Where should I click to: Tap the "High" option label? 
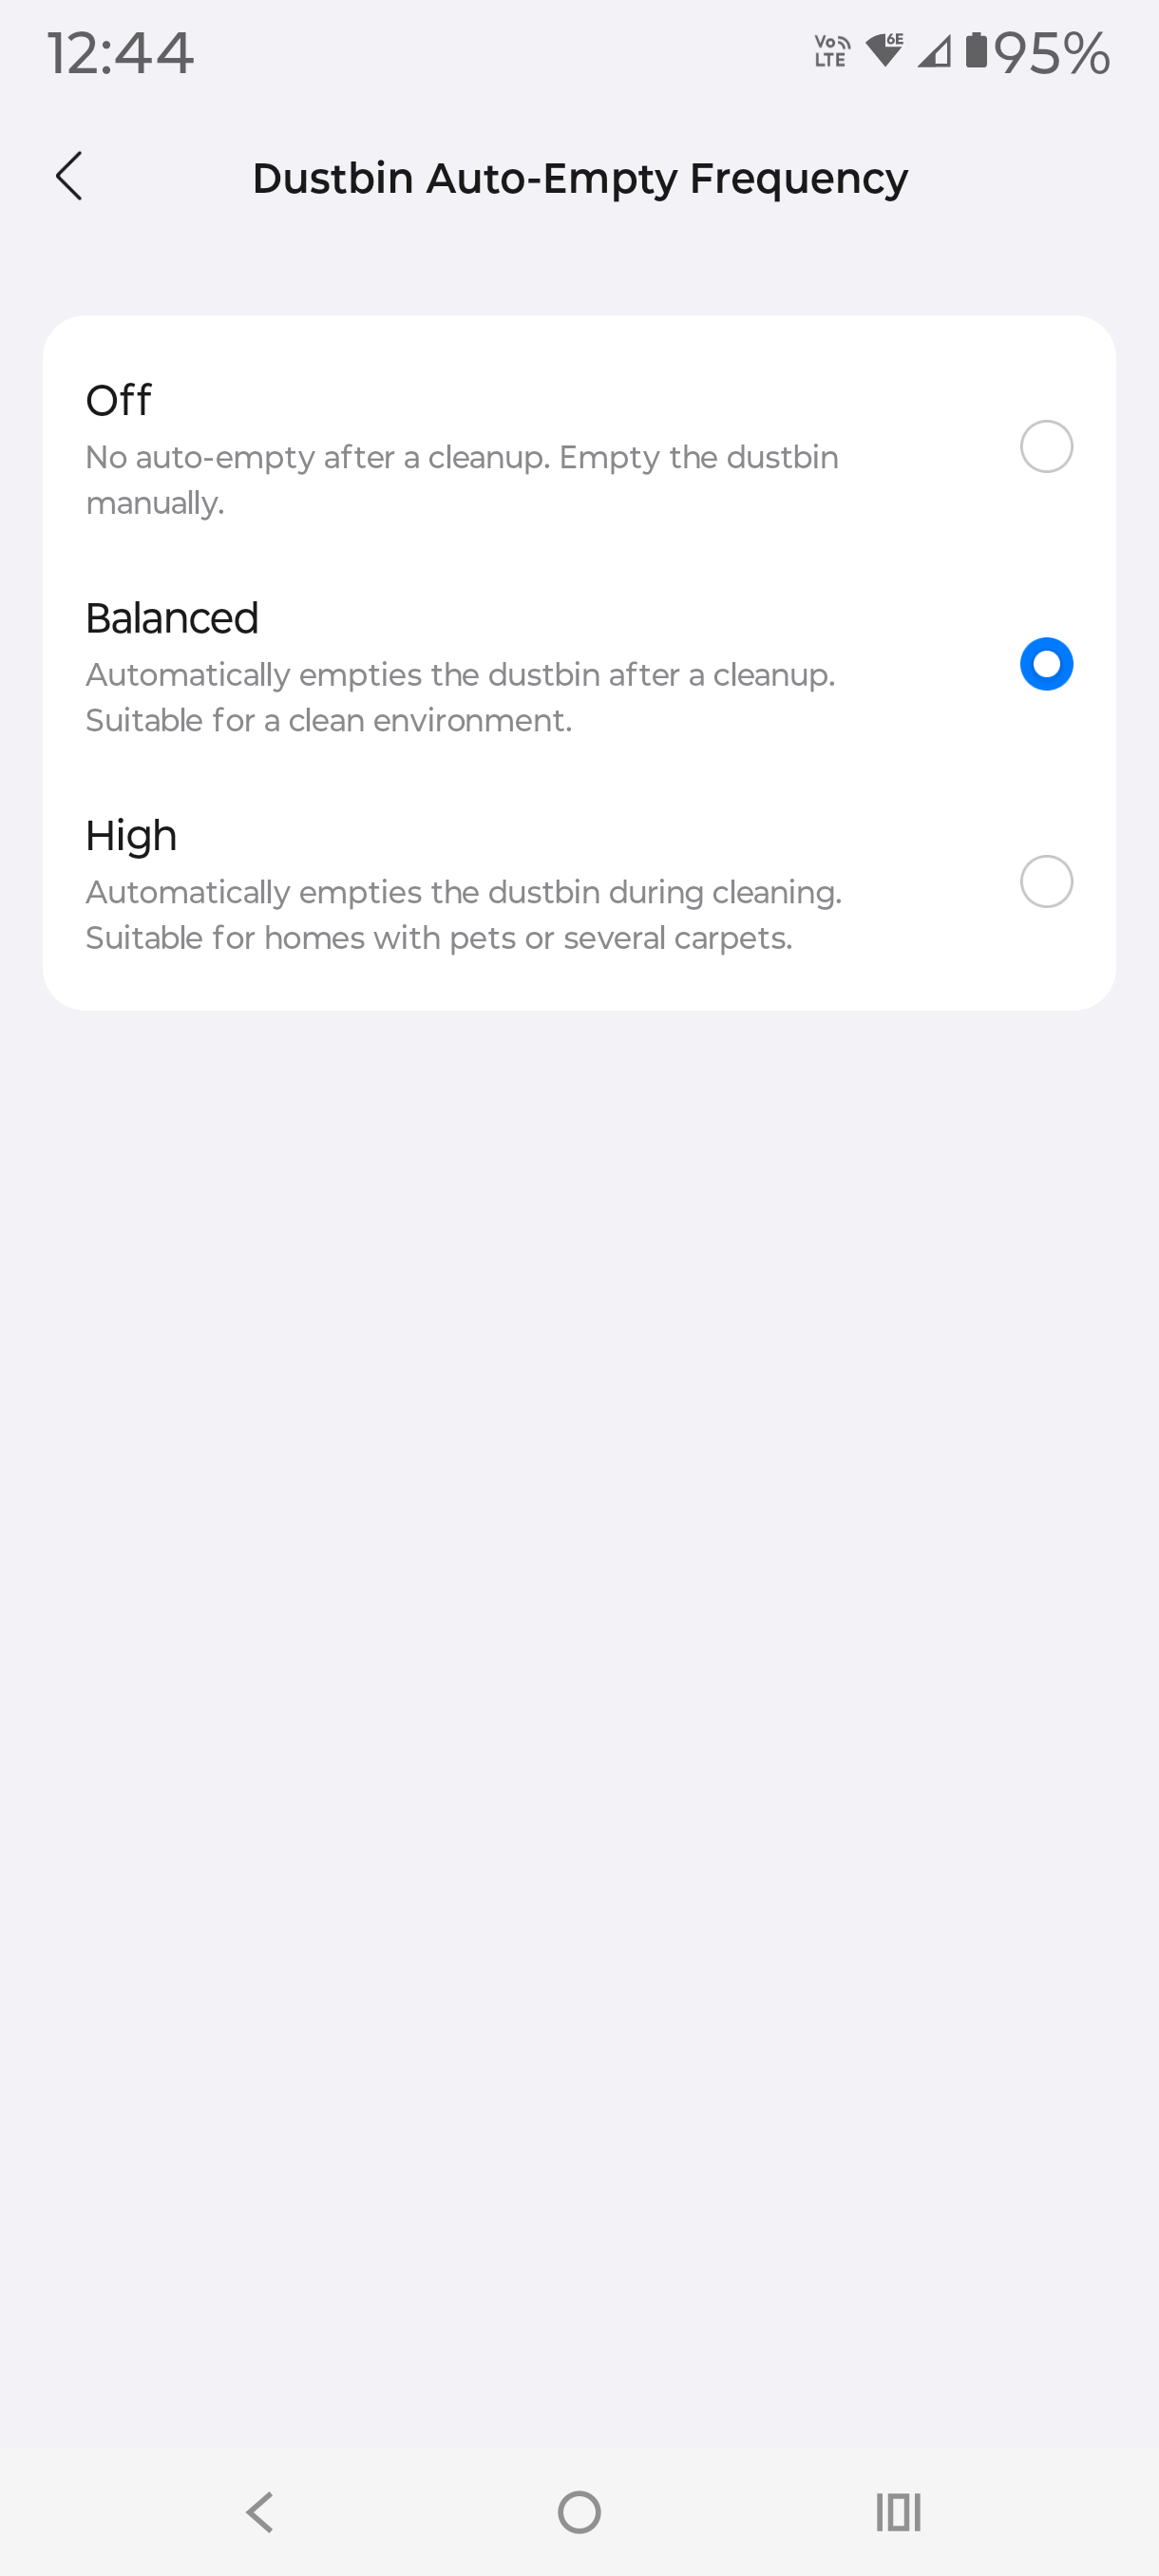tap(131, 836)
